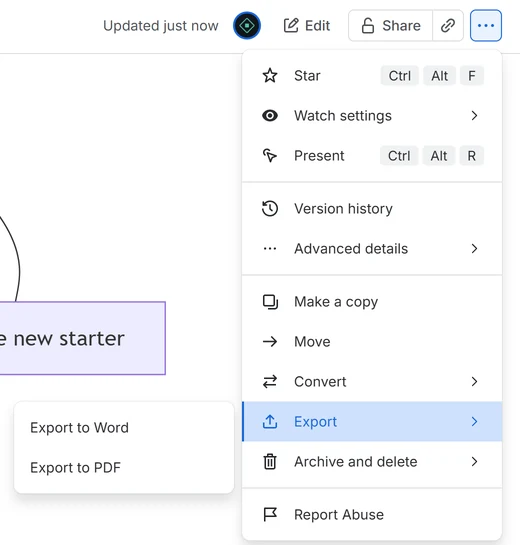Click the Ctrl key hint beside Star
Image resolution: width=520 pixels, height=545 pixels.
click(x=400, y=75)
